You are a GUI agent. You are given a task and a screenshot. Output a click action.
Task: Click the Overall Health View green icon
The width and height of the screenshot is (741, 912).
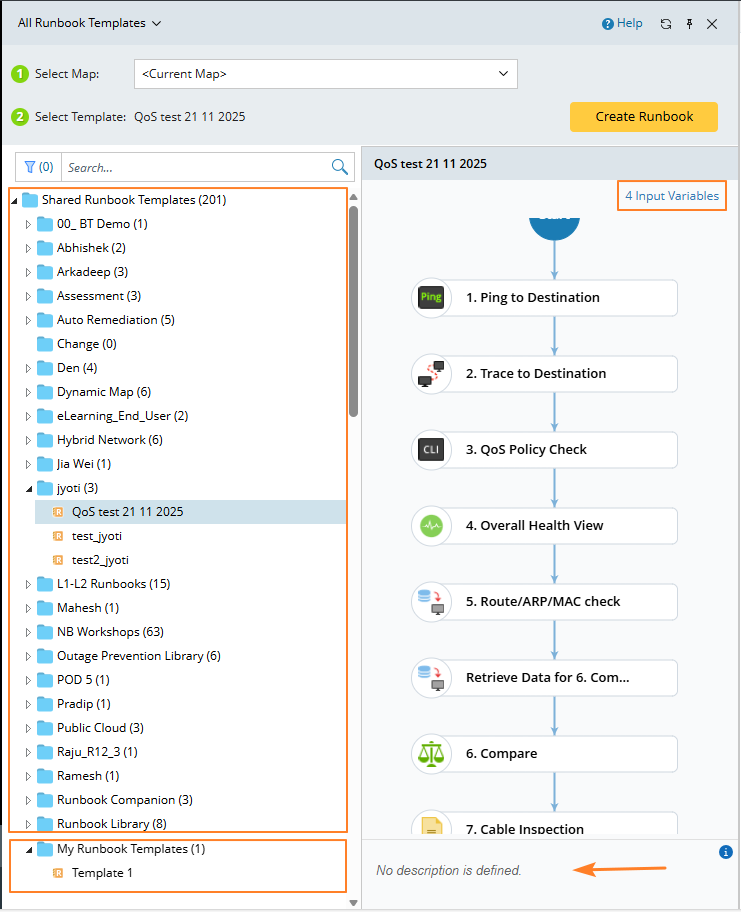click(431, 525)
